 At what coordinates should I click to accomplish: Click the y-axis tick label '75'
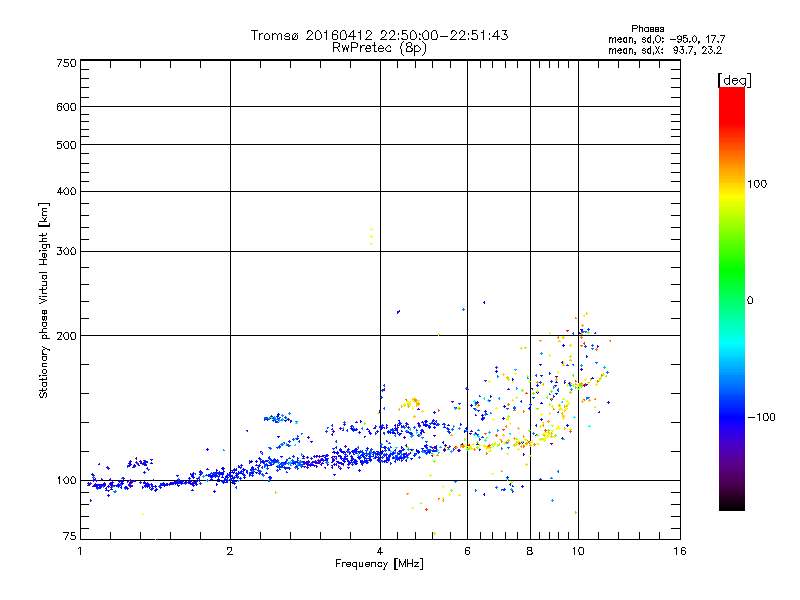[70, 536]
